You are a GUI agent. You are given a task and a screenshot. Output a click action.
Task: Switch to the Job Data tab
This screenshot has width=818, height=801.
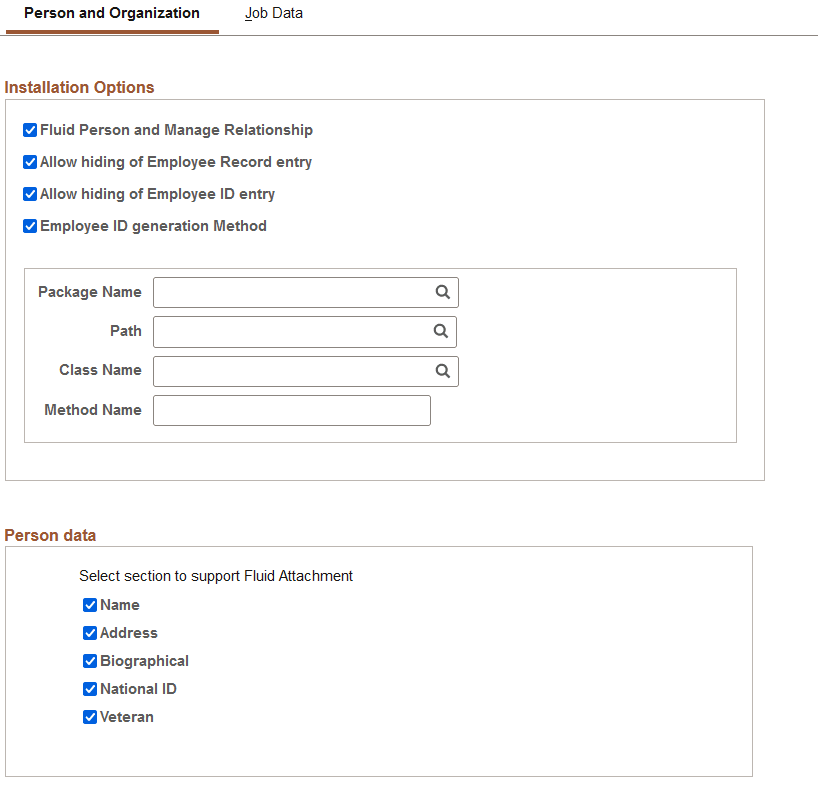[273, 13]
